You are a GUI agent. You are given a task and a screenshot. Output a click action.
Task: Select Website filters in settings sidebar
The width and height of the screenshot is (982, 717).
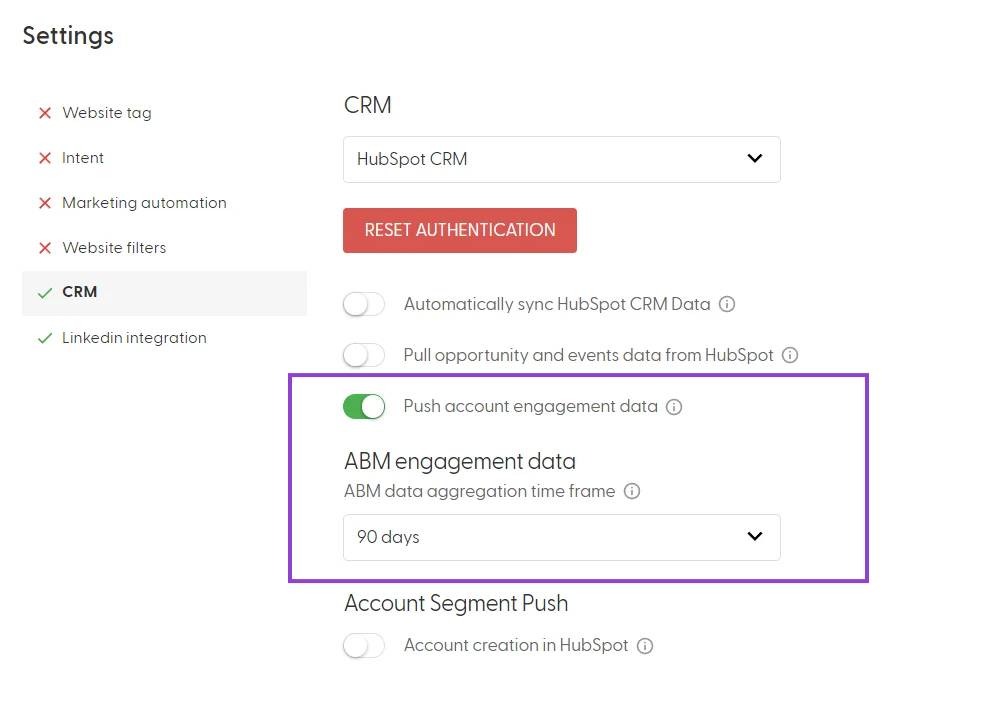(114, 248)
